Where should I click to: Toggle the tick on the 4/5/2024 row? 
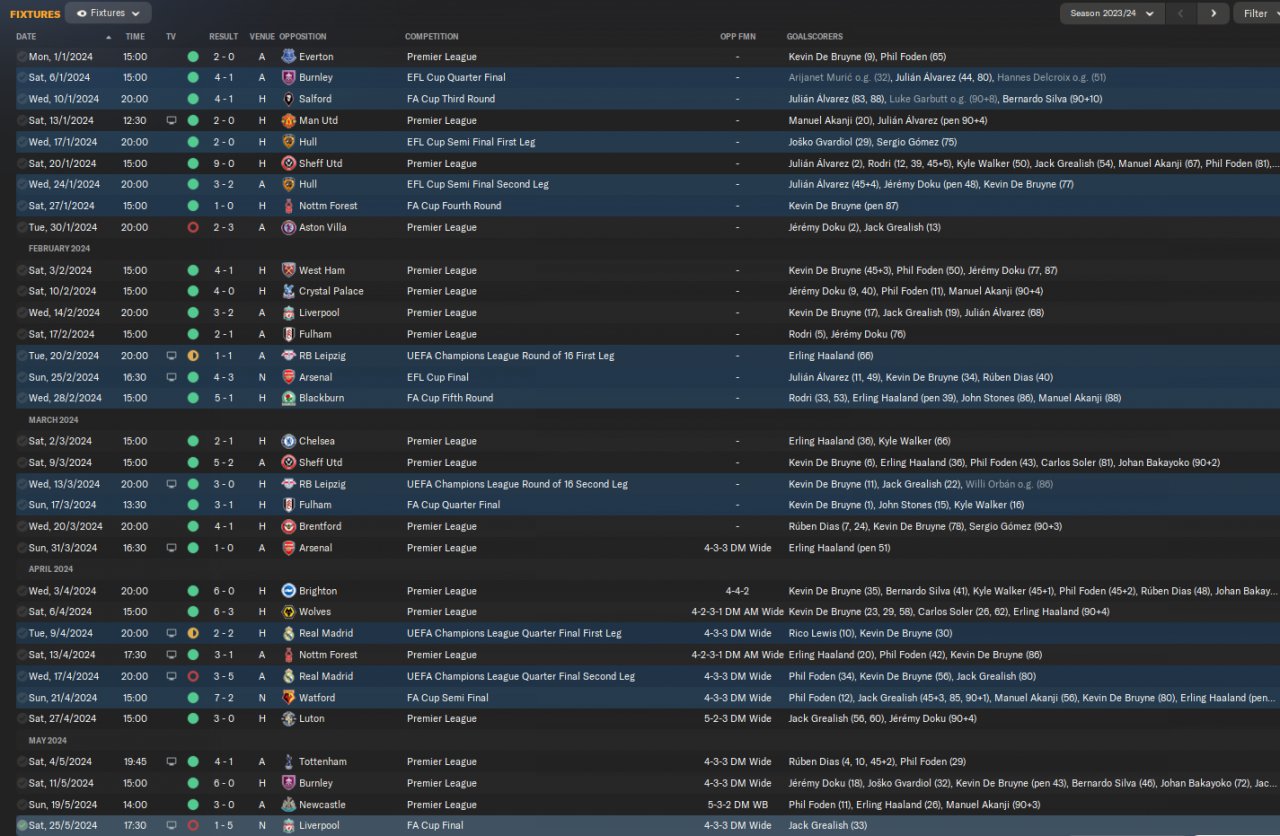[22, 762]
